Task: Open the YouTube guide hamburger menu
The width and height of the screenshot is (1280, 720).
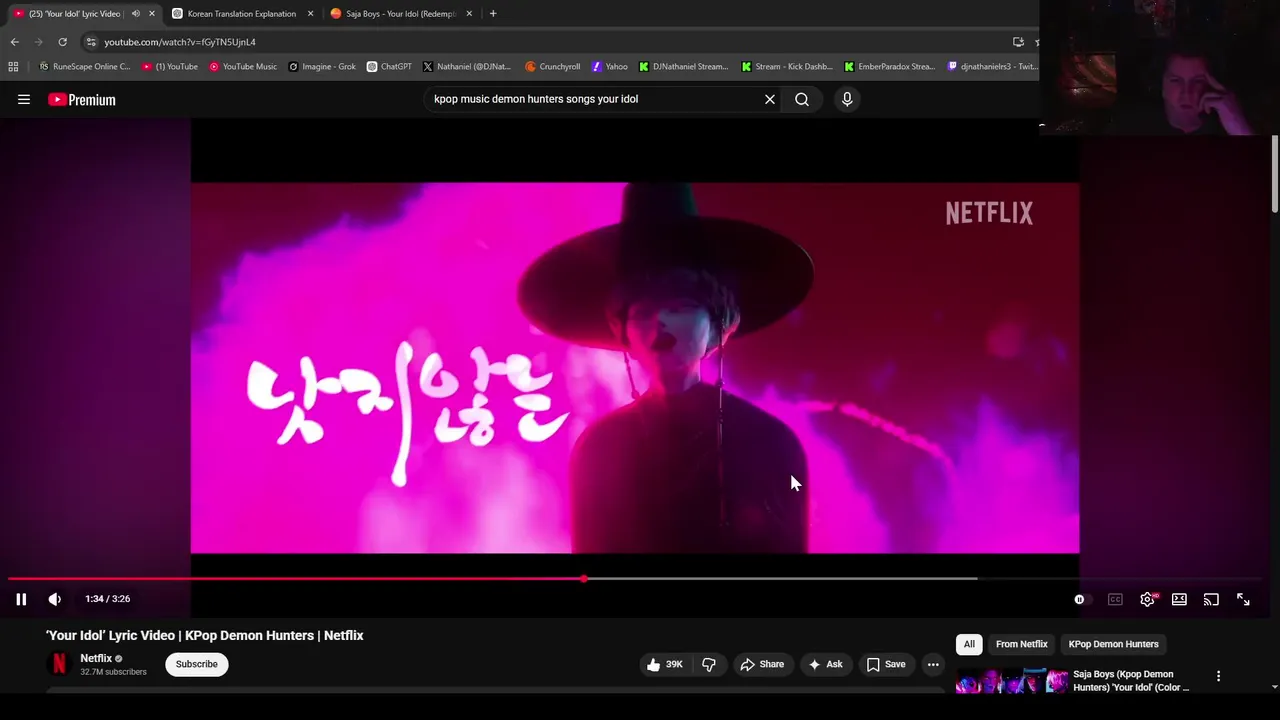Action: click(x=24, y=99)
